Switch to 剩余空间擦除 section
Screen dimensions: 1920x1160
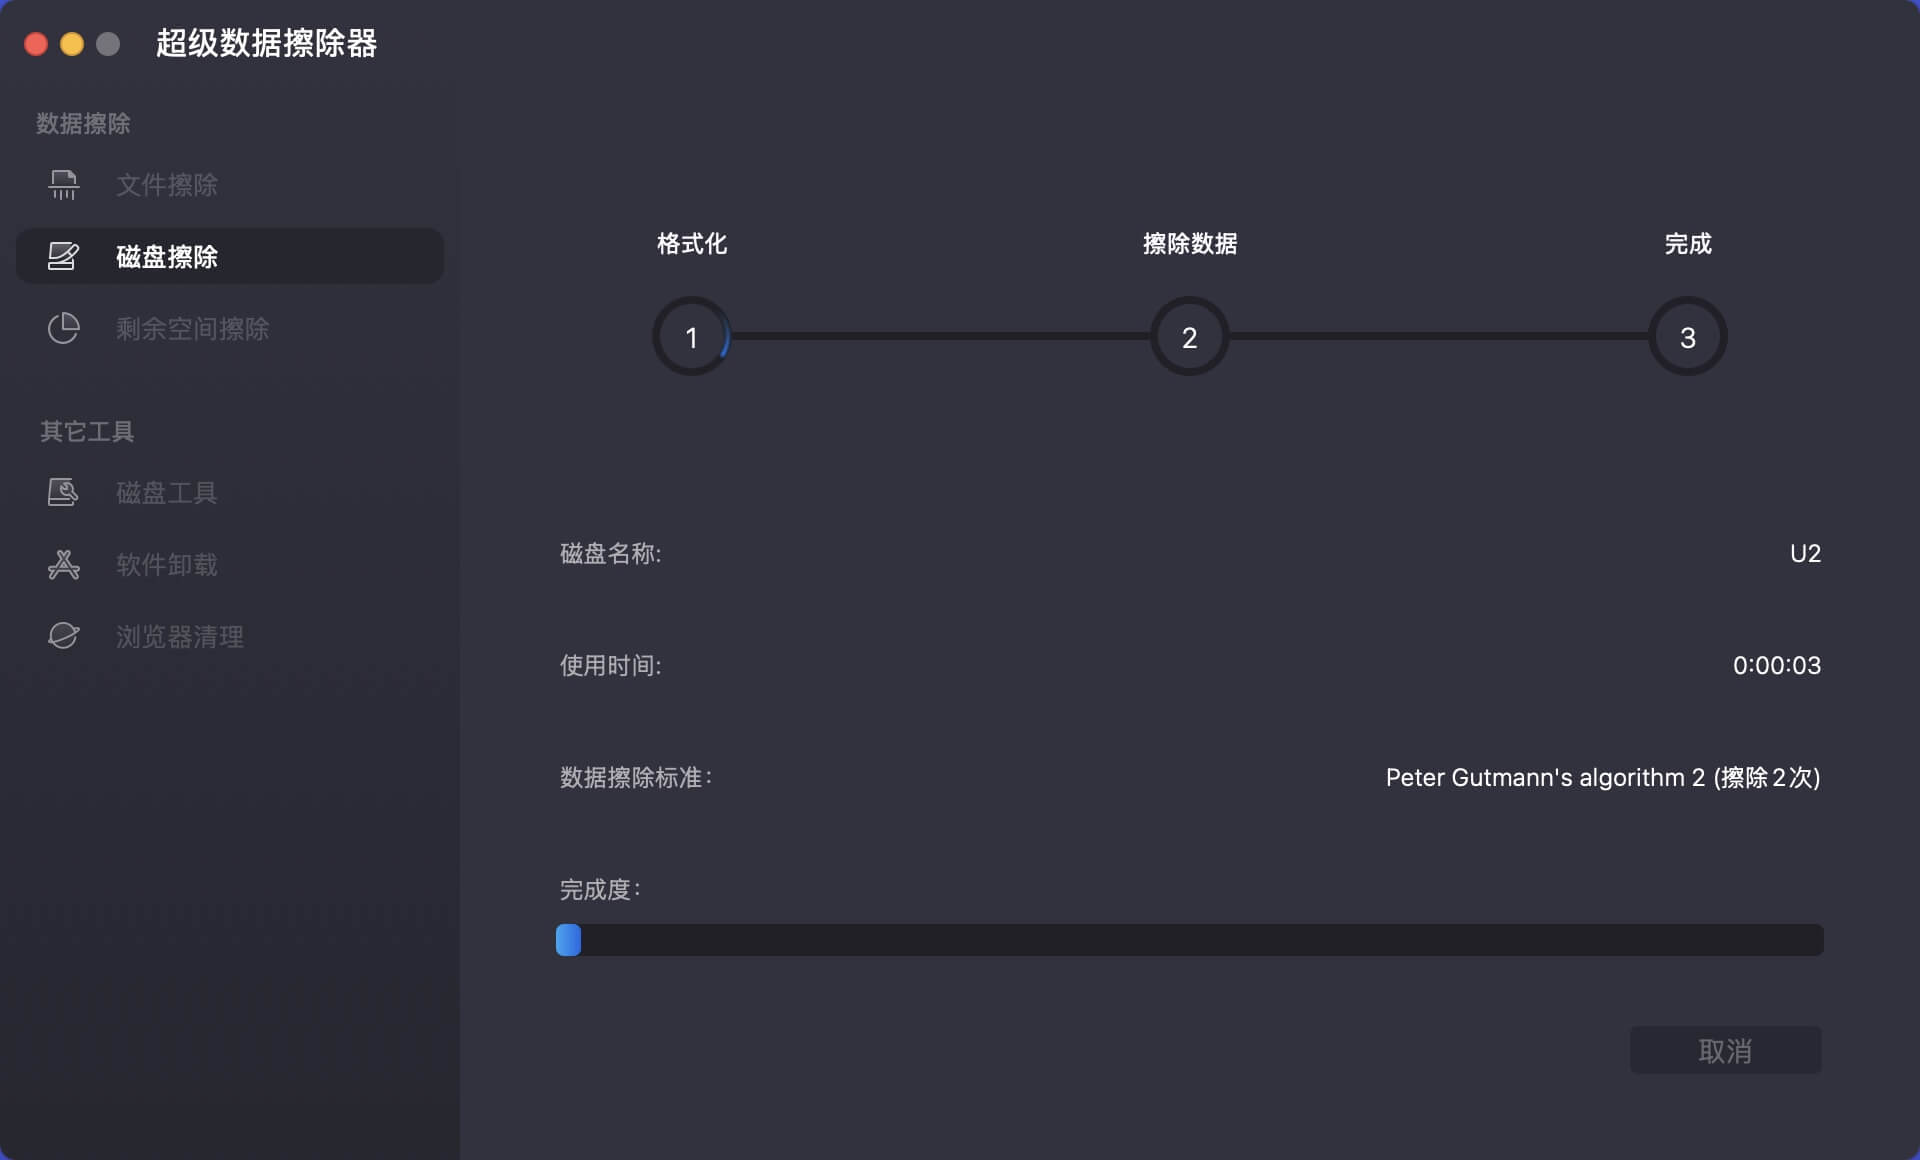click(x=192, y=329)
